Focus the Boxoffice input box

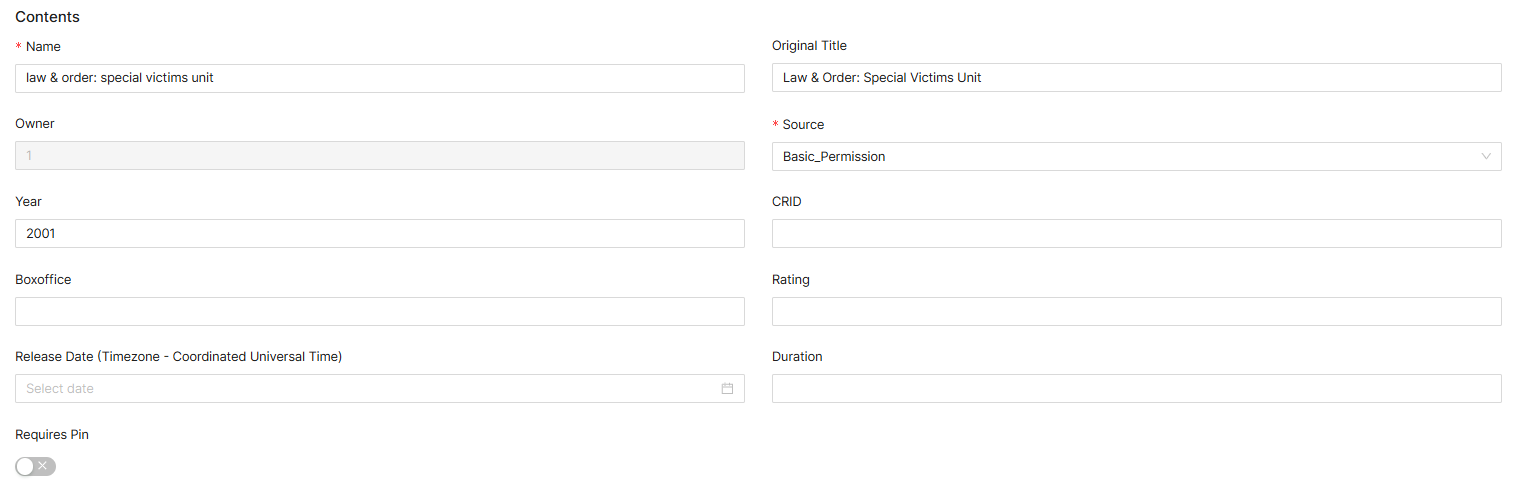point(380,311)
